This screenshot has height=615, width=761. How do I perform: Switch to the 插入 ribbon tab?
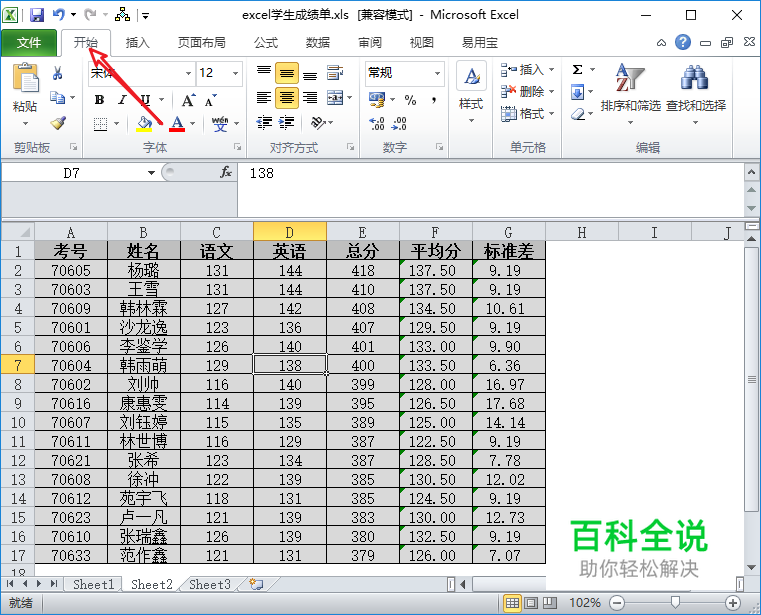[137, 43]
